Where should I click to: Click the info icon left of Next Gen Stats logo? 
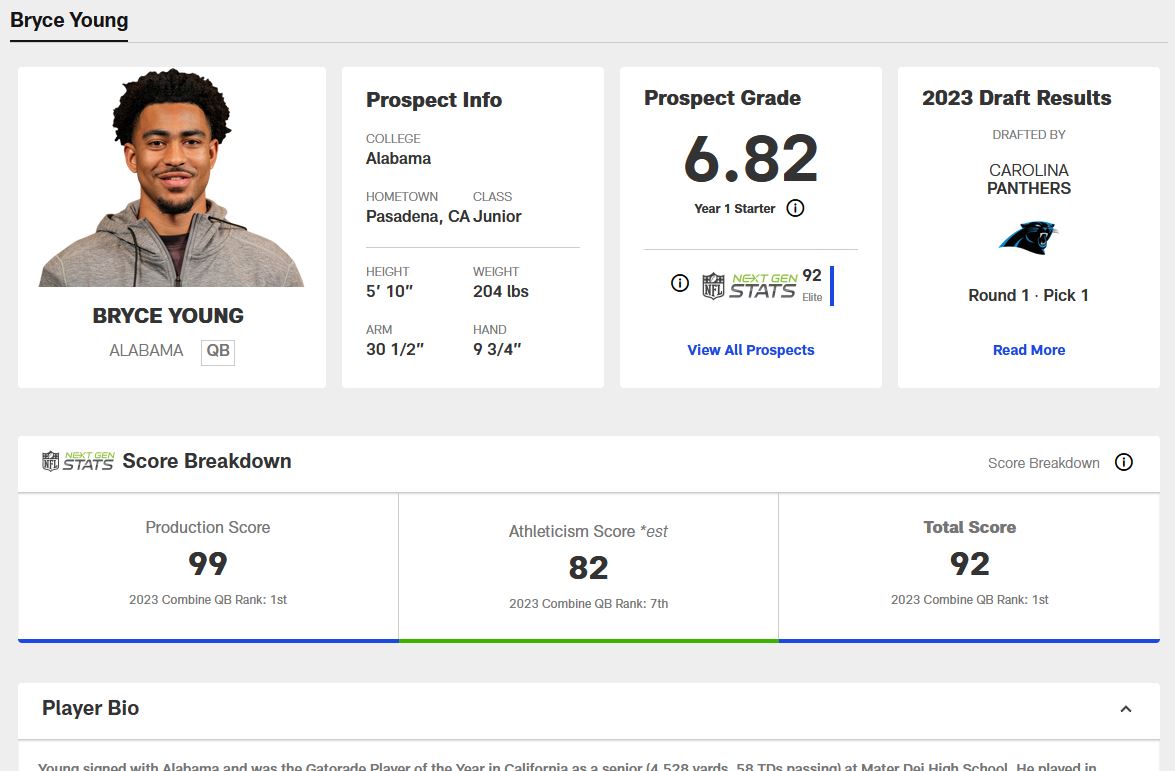pos(680,283)
